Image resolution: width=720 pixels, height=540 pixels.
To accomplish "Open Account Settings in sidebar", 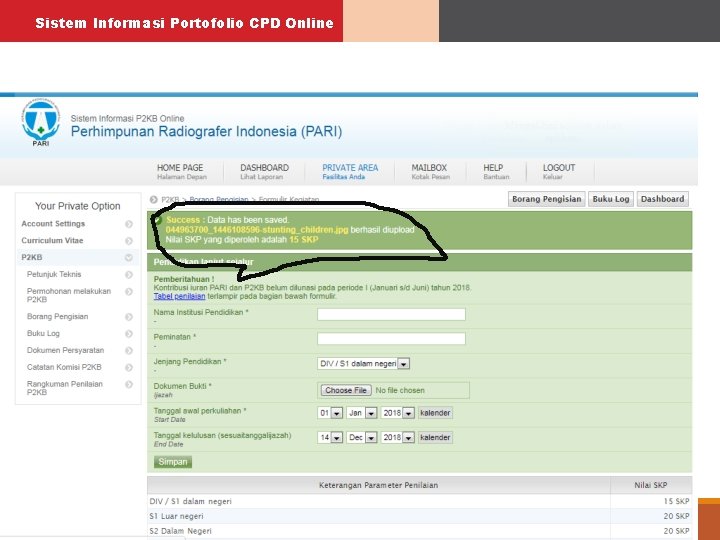I will click(x=53, y=224).
